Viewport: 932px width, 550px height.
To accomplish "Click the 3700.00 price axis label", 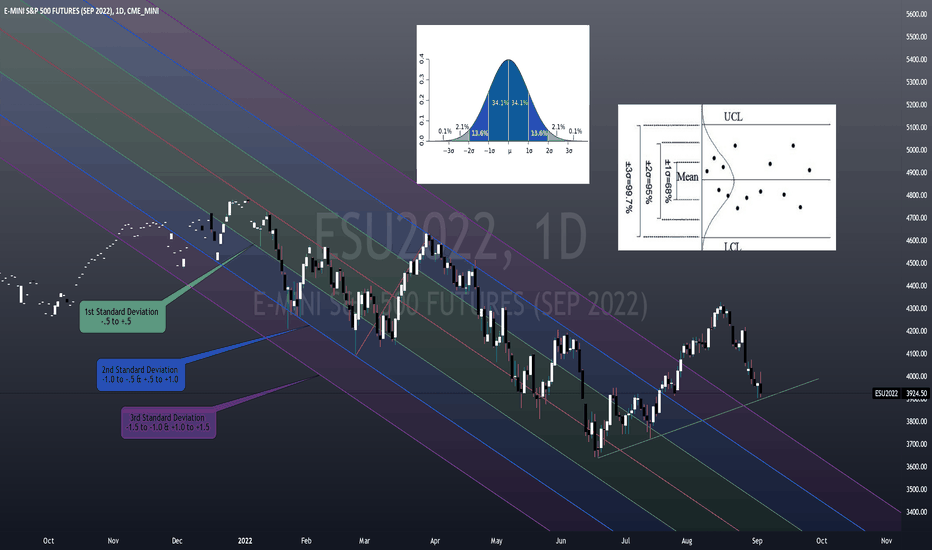I will (x=916, y=444).
